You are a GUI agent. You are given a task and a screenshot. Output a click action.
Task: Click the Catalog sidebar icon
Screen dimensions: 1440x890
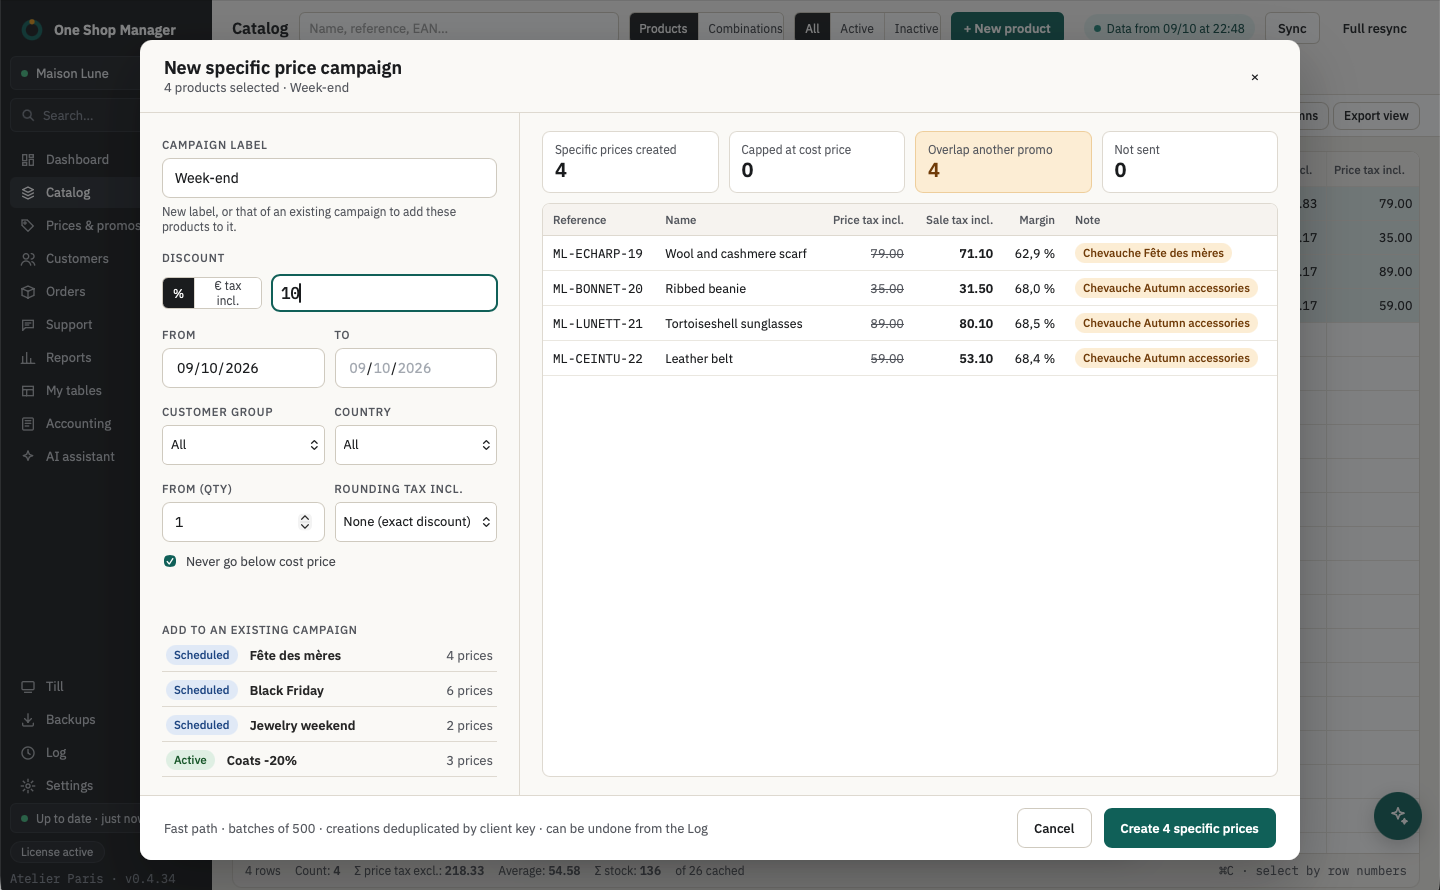click(28, 193)
